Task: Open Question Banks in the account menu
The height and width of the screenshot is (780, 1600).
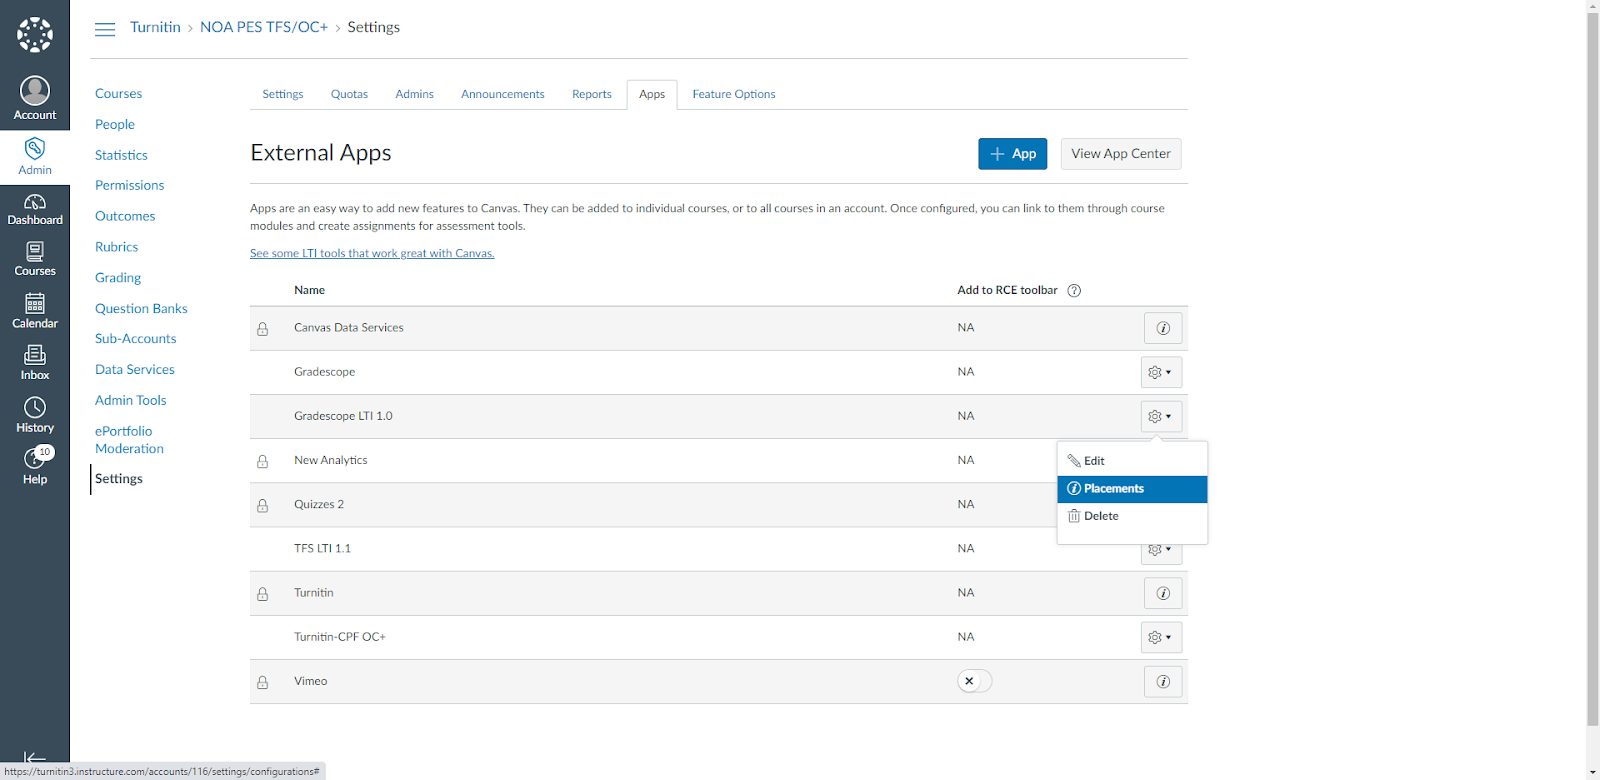Action: click(141, 309)
